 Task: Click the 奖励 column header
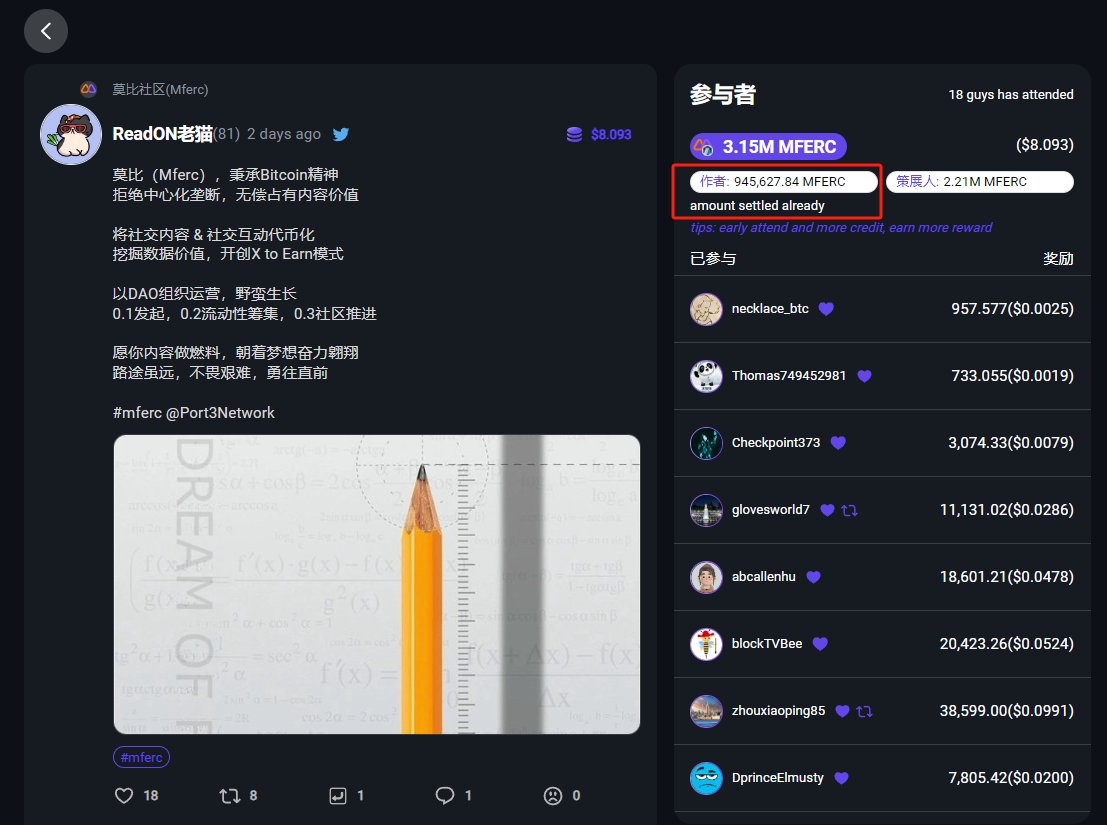(x=1058, y=258)
